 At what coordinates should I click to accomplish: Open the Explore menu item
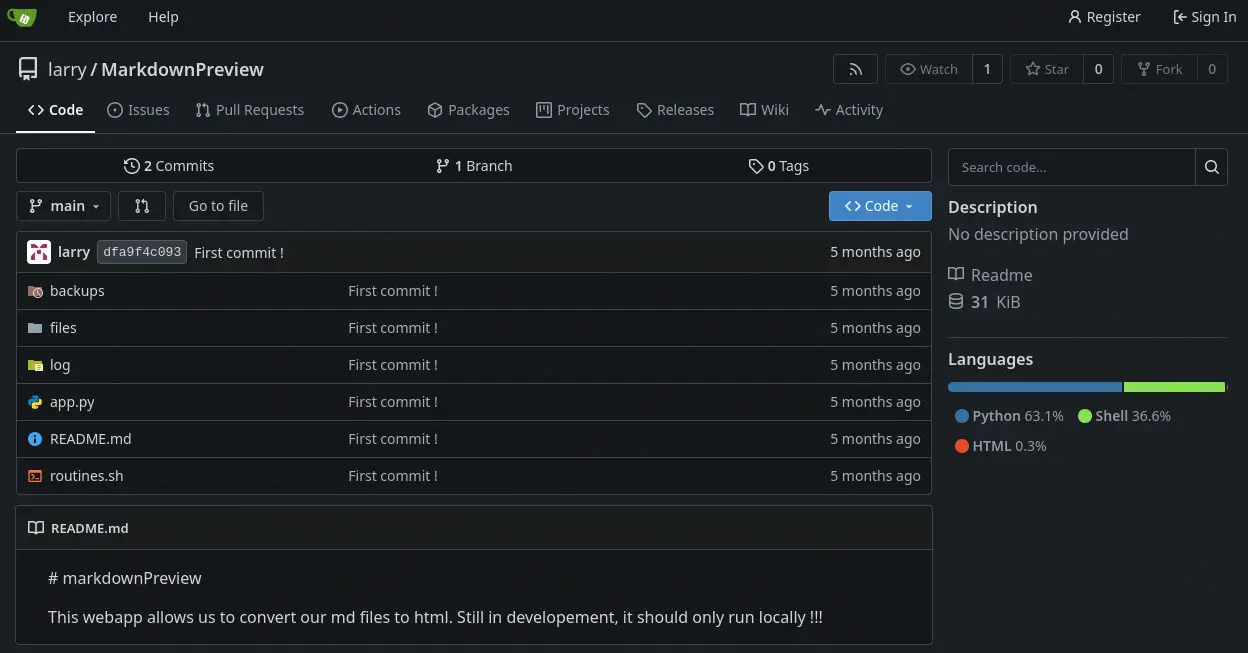click(92, 17)
